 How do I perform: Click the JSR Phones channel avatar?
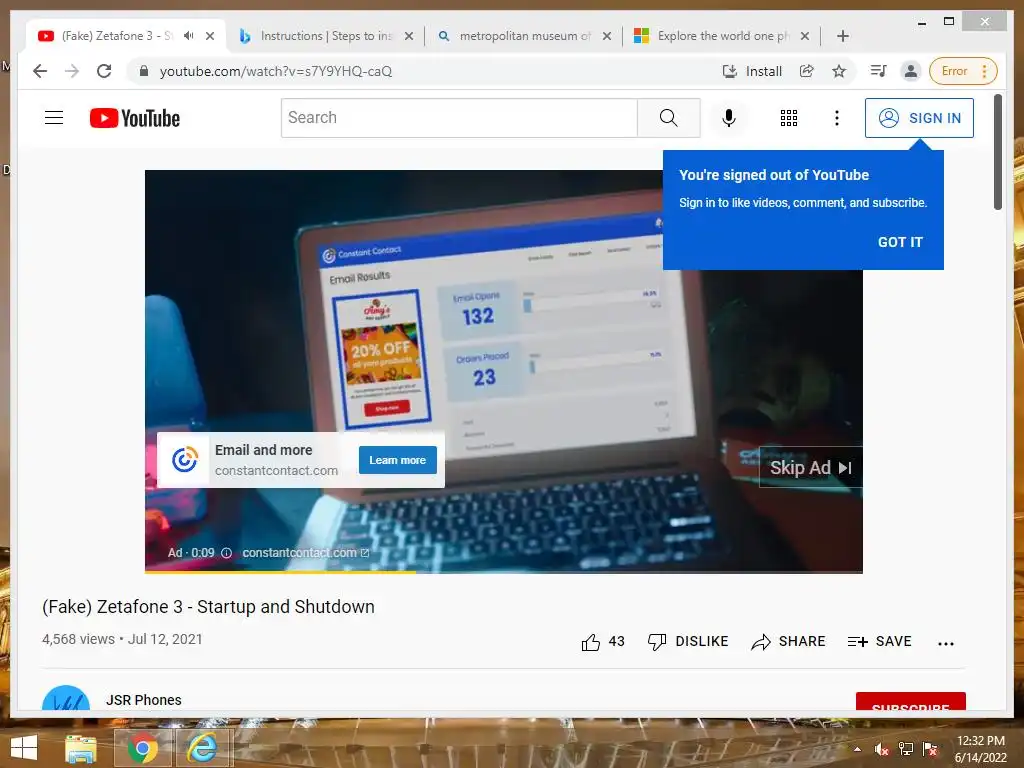pos(66,697)
